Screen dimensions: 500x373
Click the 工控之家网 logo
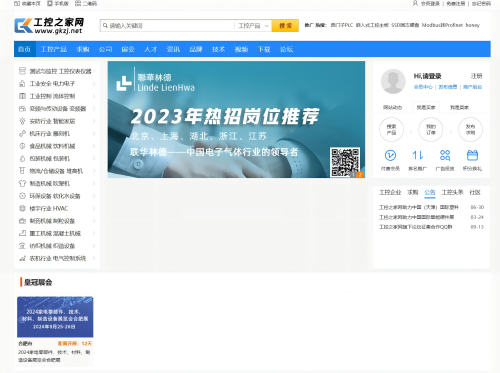49,25
